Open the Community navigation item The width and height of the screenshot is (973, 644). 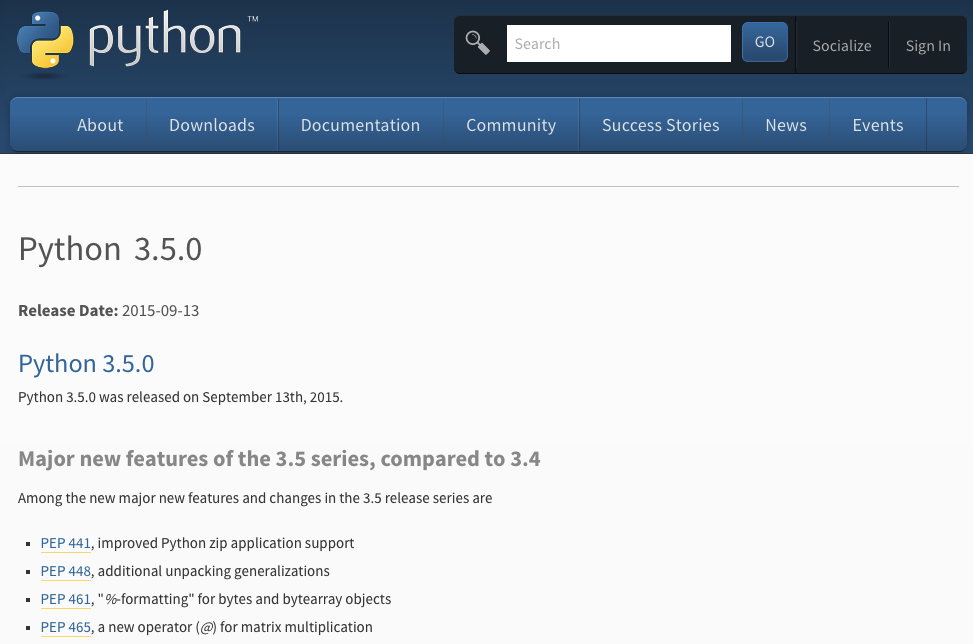511,125
